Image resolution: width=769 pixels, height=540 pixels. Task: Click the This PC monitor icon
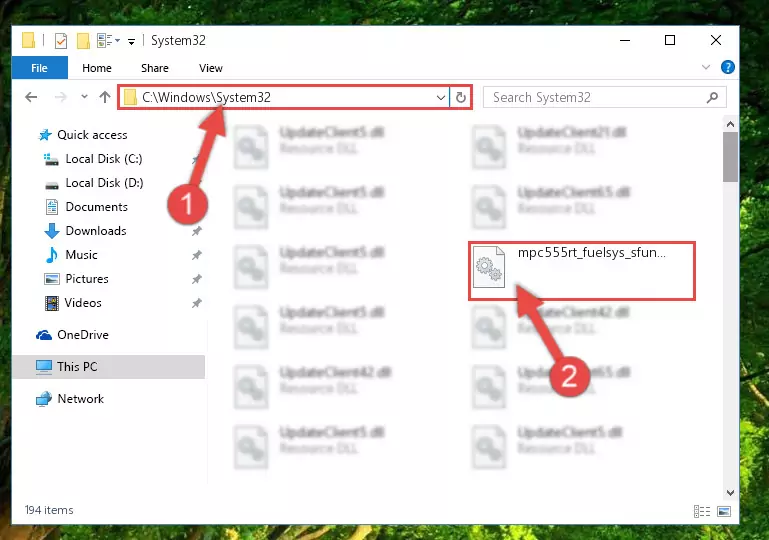[44, 367]
